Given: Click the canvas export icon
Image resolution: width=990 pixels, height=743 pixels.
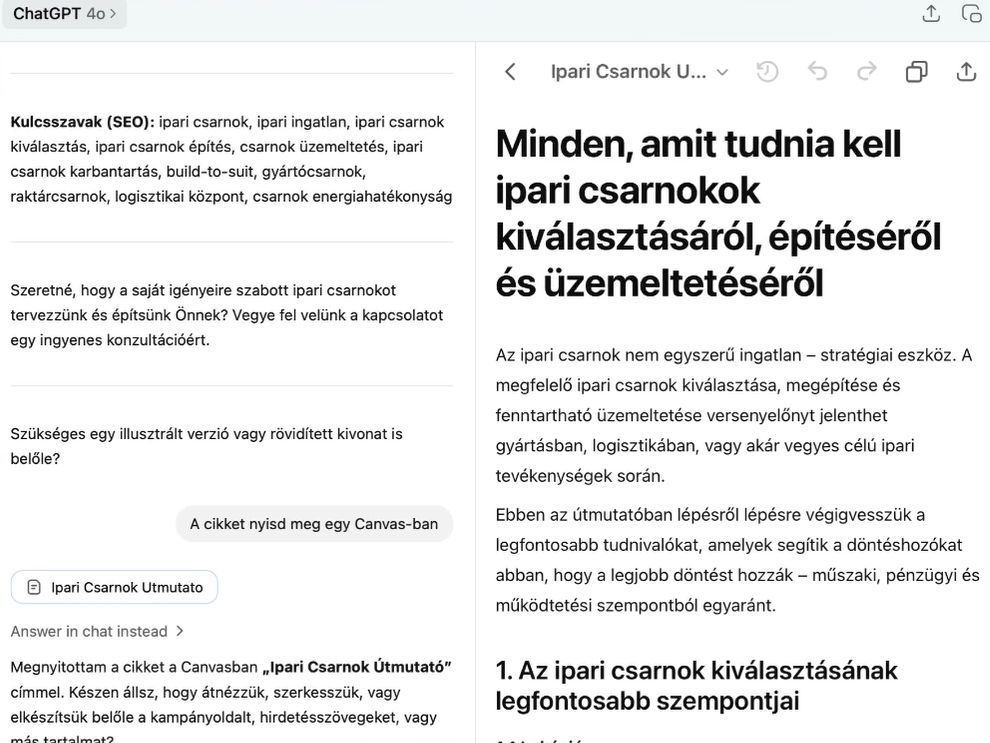Looking at the screenshot, I should click(966, 72).
